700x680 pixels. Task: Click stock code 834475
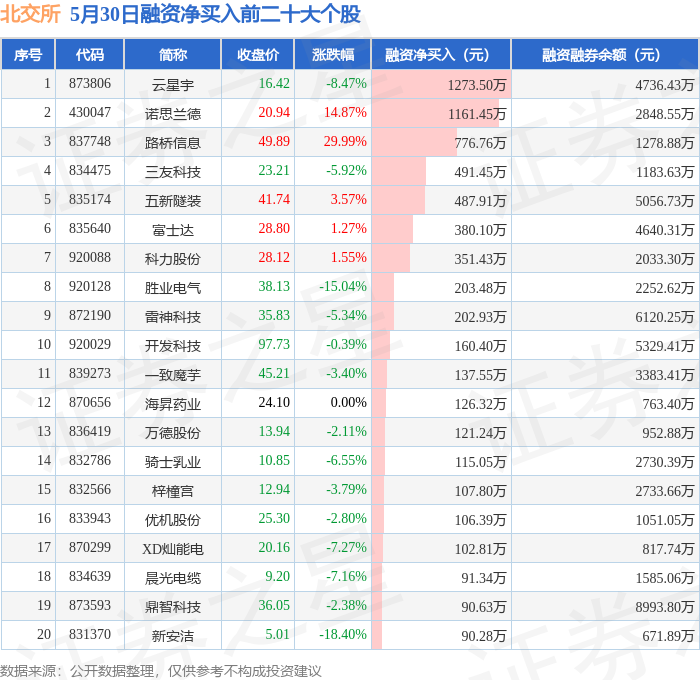(90, 170)
